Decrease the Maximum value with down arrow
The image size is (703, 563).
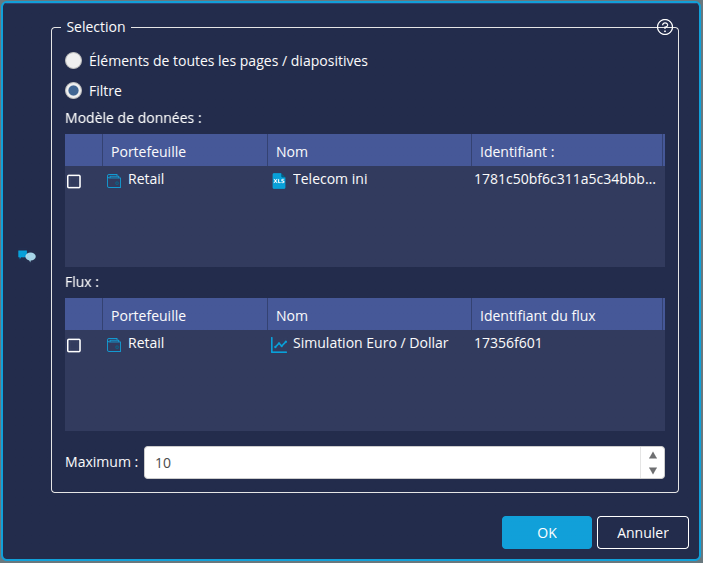[652, 471]
